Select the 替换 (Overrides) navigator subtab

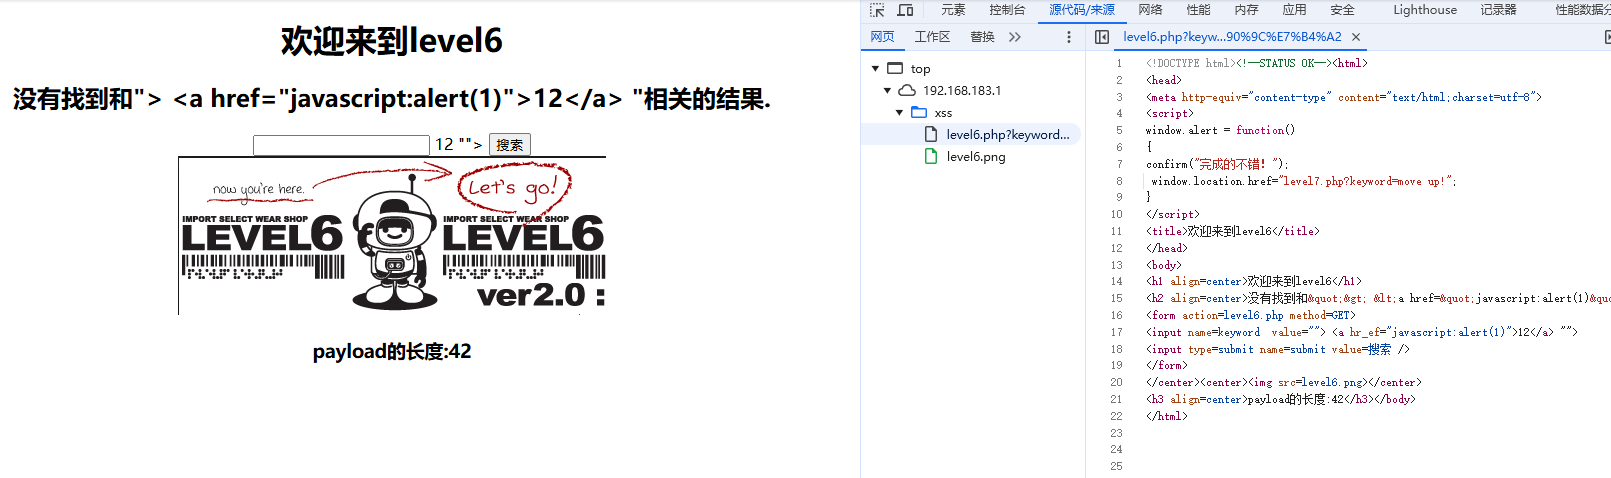(982, 37)
